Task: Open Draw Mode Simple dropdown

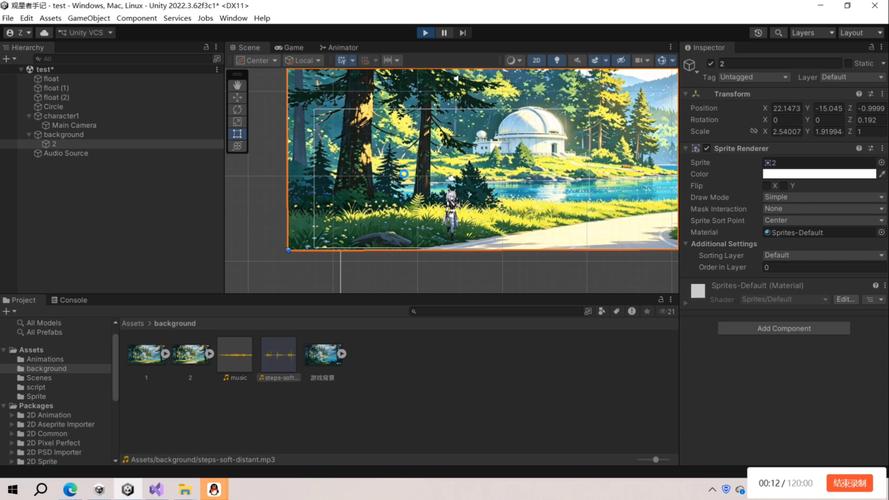Action: [x=823, y=197]
